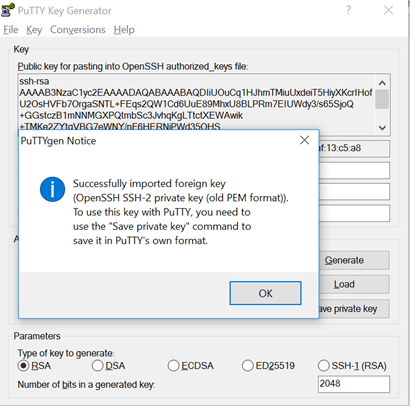Select the RSA key type

[34, 366]
